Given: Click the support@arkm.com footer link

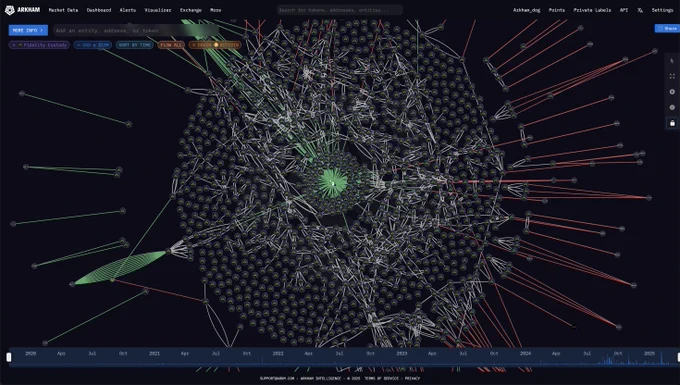Looking at the screenshot, I should pyautogui.click(x=277, y=378).
